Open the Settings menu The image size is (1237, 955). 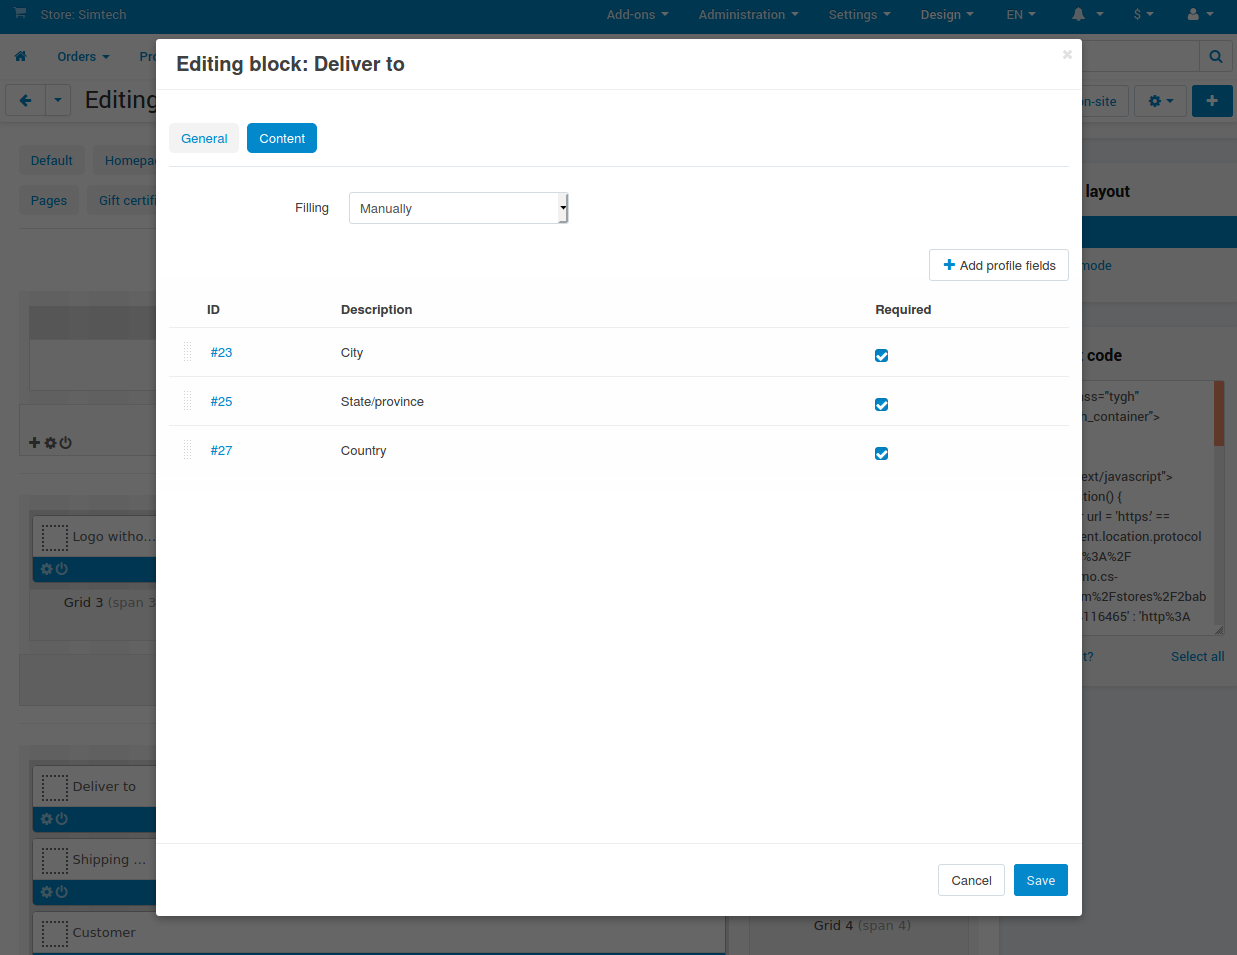859,15
